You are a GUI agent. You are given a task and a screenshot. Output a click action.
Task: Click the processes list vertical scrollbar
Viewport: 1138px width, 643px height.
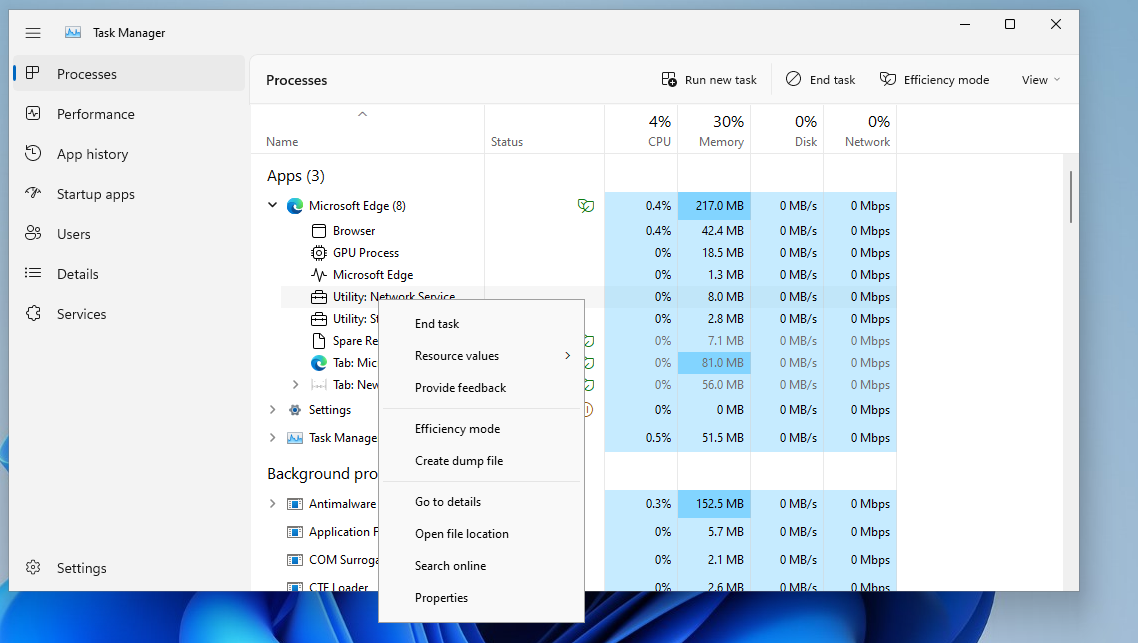1071,197
